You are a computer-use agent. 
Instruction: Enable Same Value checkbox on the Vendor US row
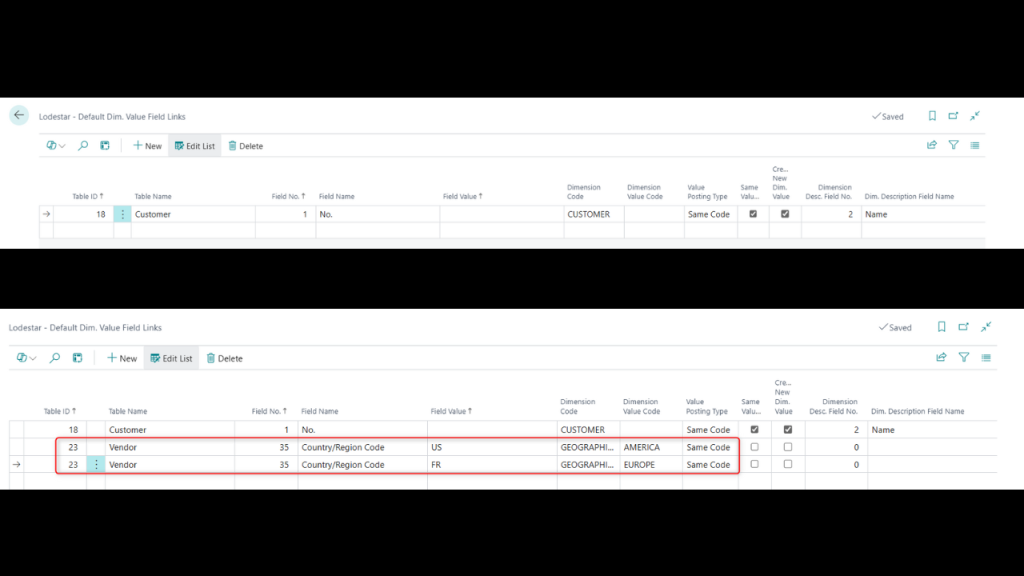(754, 447)
